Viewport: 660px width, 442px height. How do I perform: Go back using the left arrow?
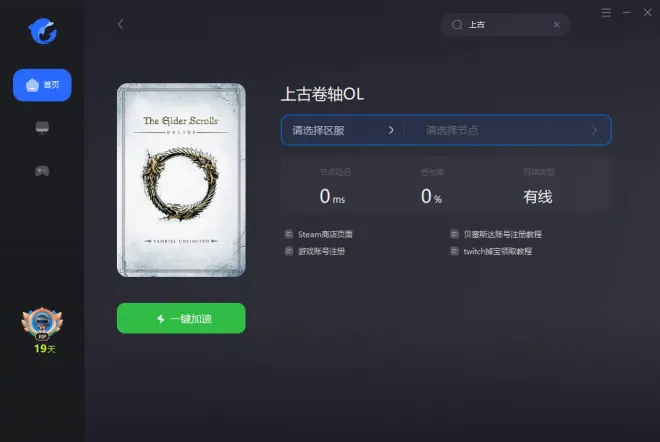point(120,24)
